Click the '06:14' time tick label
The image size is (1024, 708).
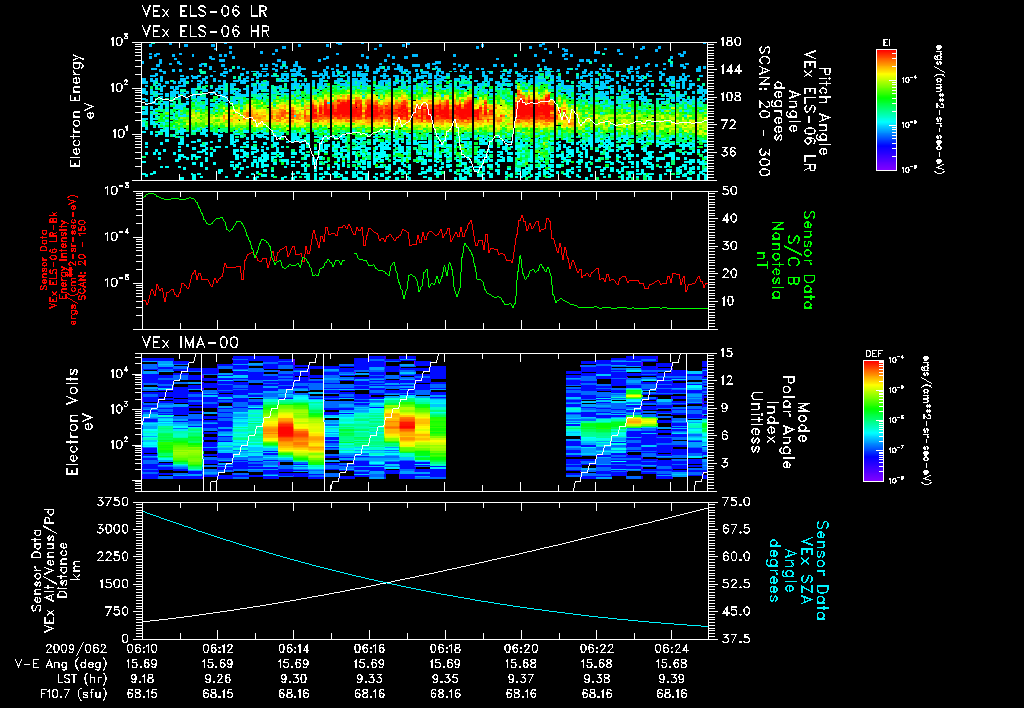(293, 649)
